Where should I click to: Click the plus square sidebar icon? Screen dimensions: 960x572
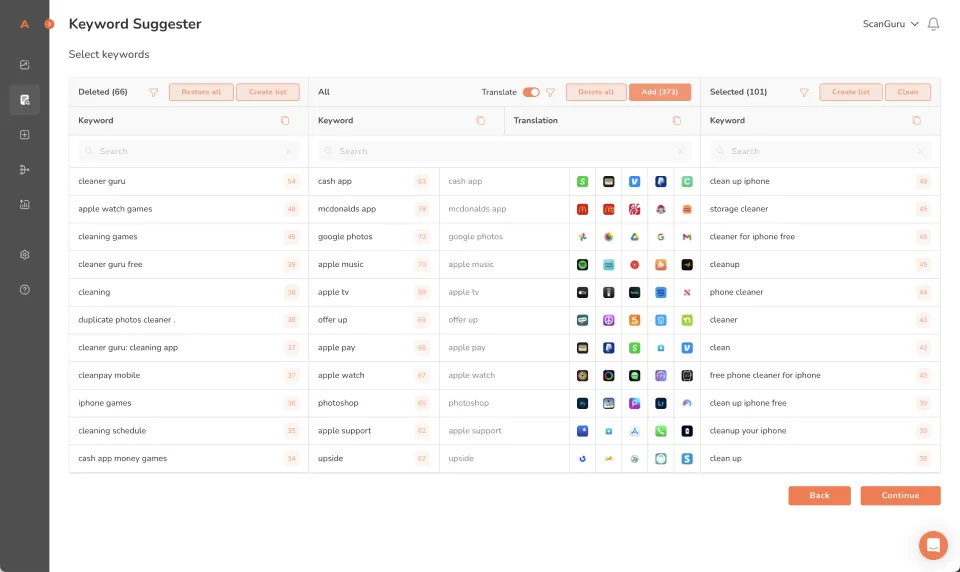24,135
